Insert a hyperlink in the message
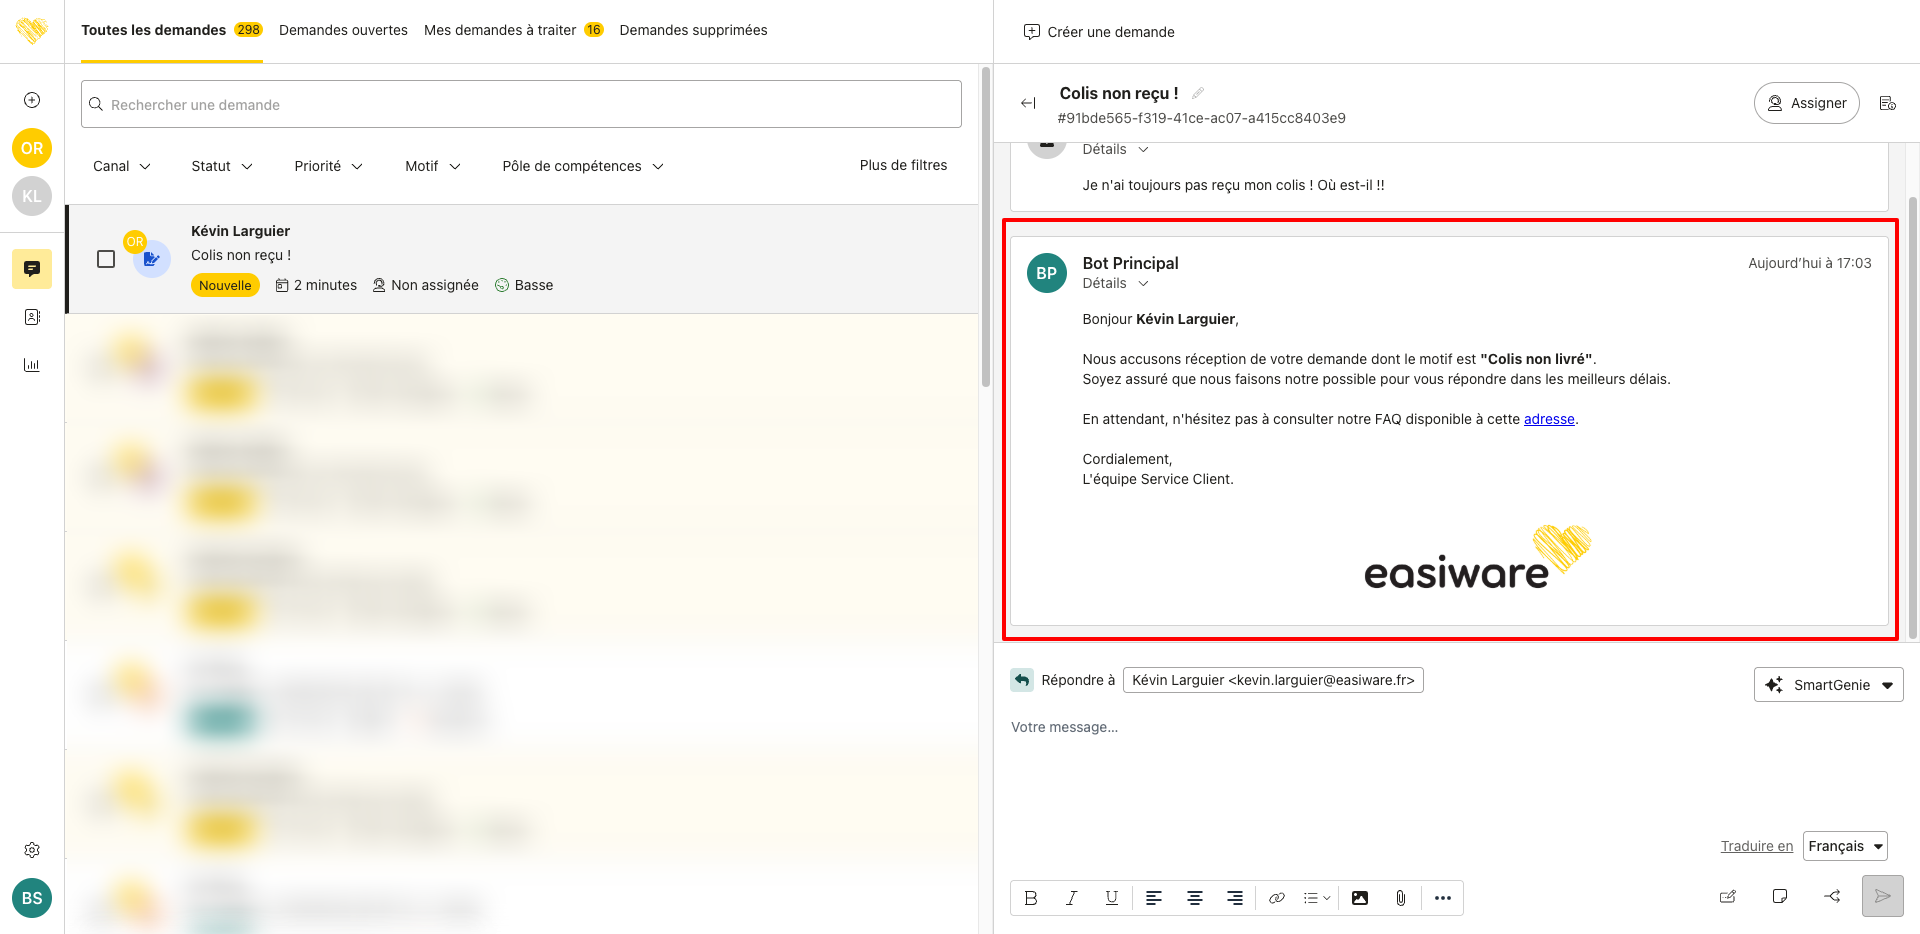 point(1277,898)
